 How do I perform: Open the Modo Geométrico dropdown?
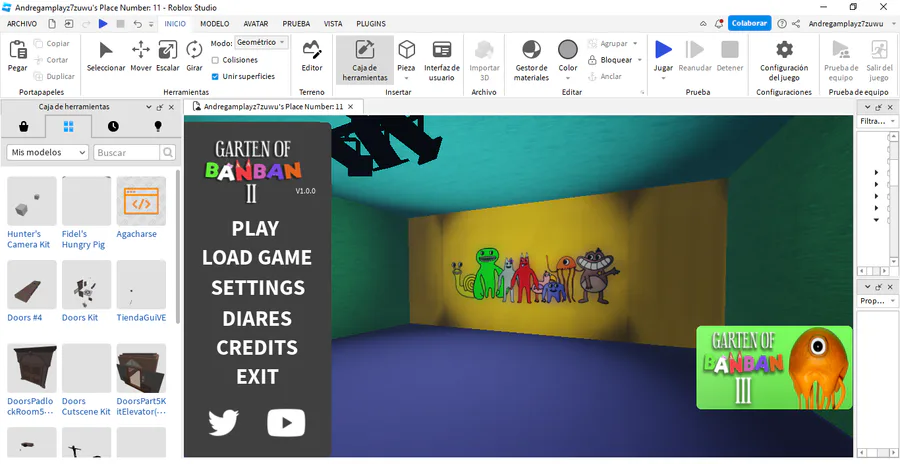(261, 42)
